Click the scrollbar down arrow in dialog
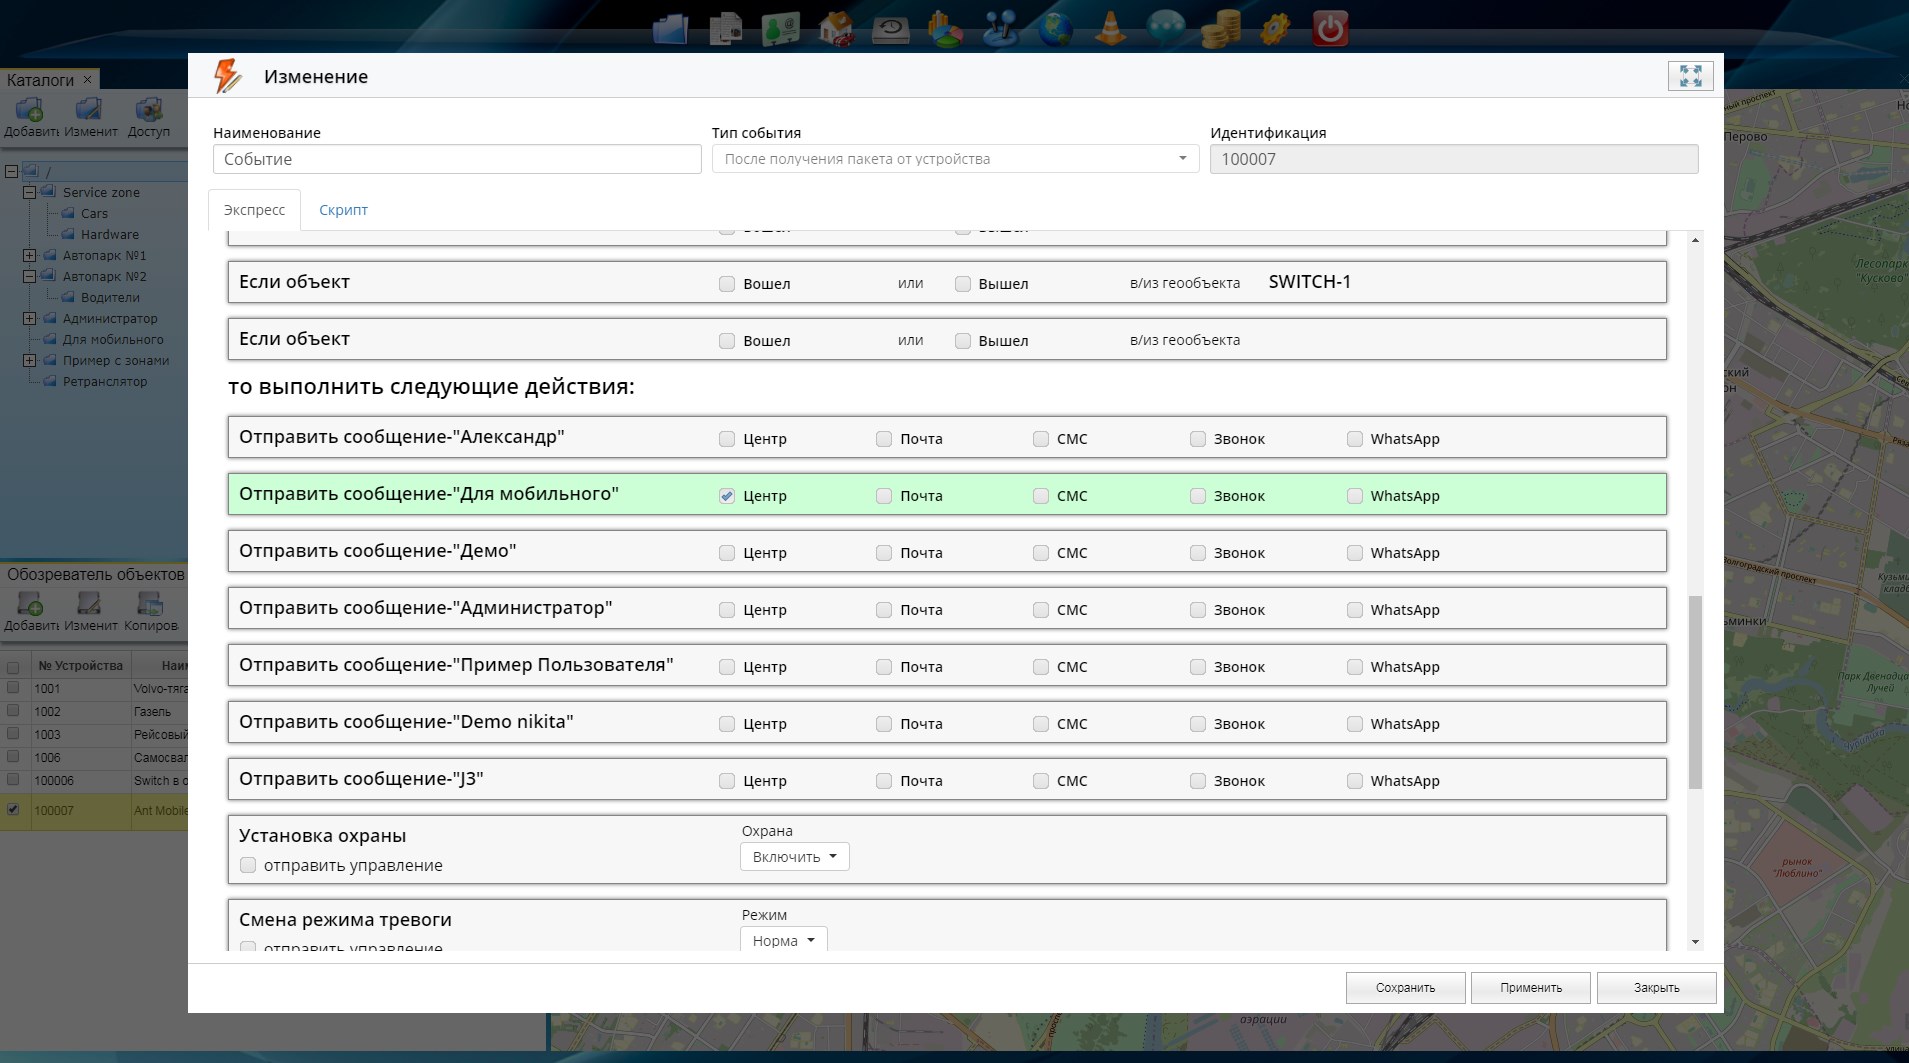 [x=1695, y=942]
